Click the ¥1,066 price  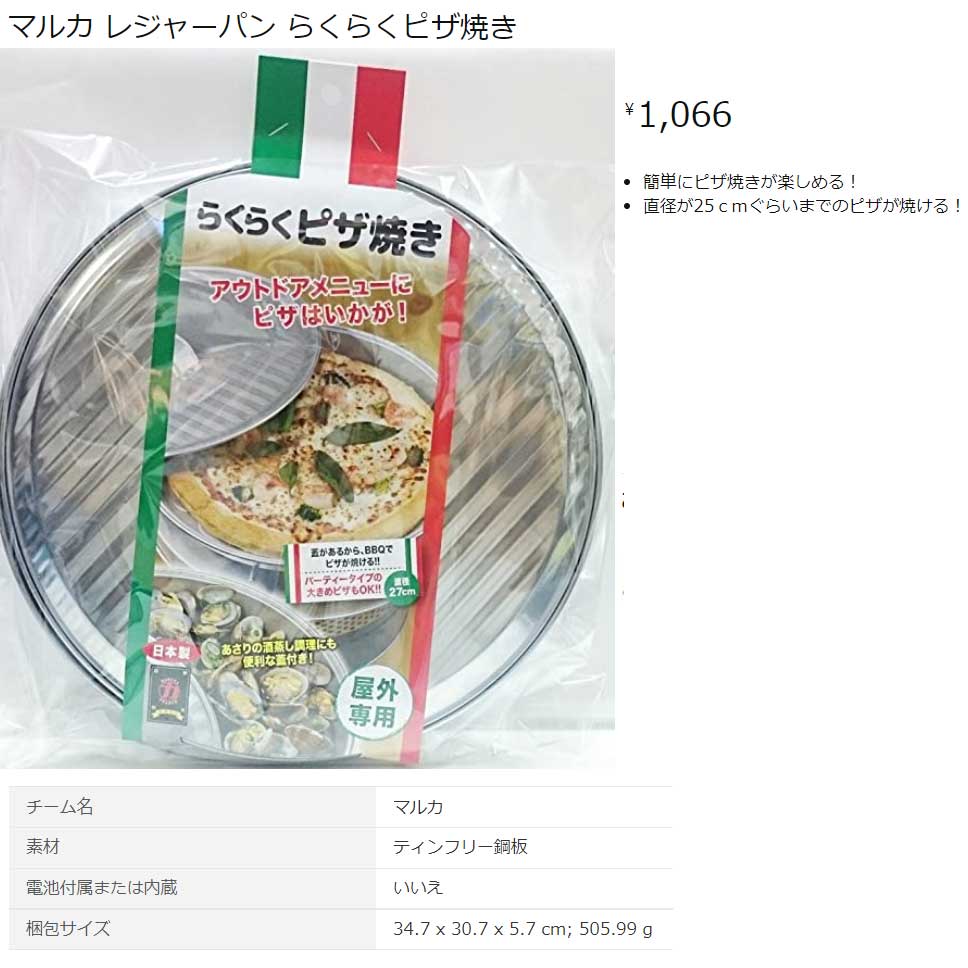coord(678,114)
